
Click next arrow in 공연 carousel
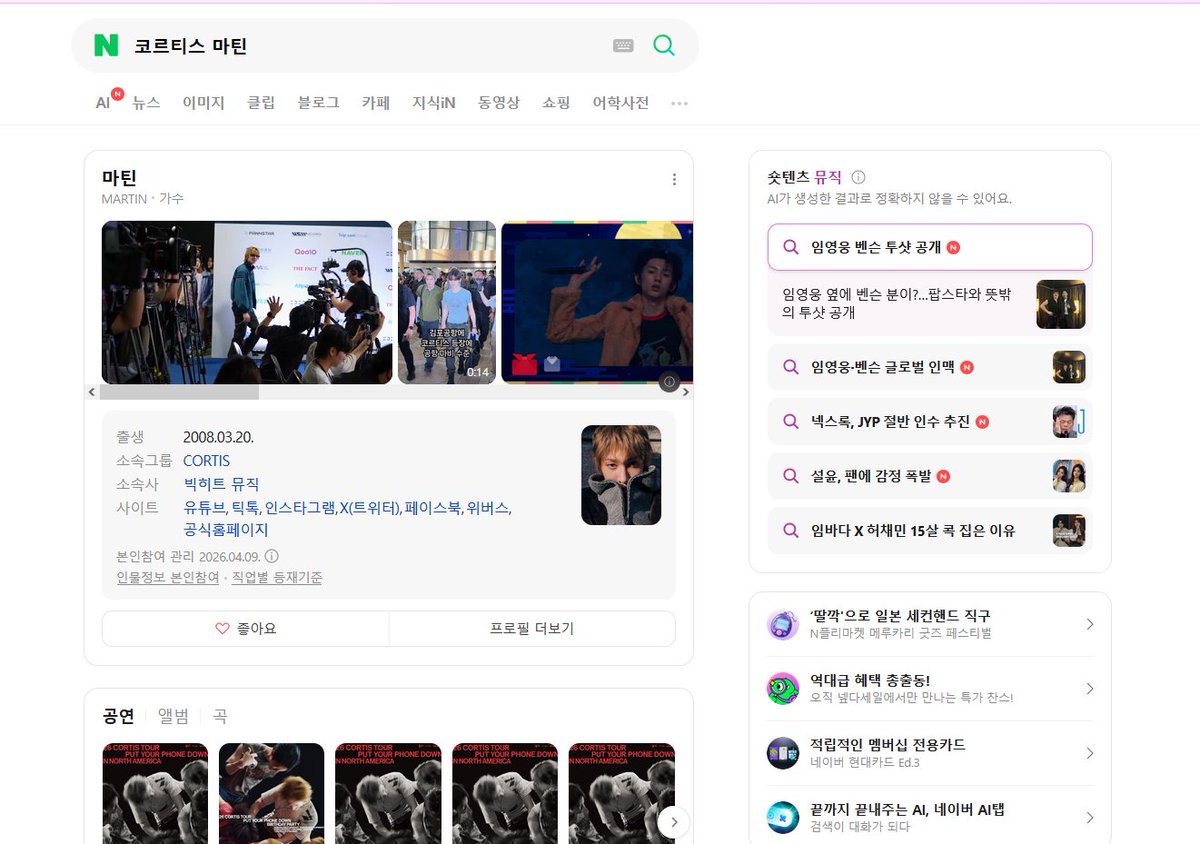(x=674, y=822)
